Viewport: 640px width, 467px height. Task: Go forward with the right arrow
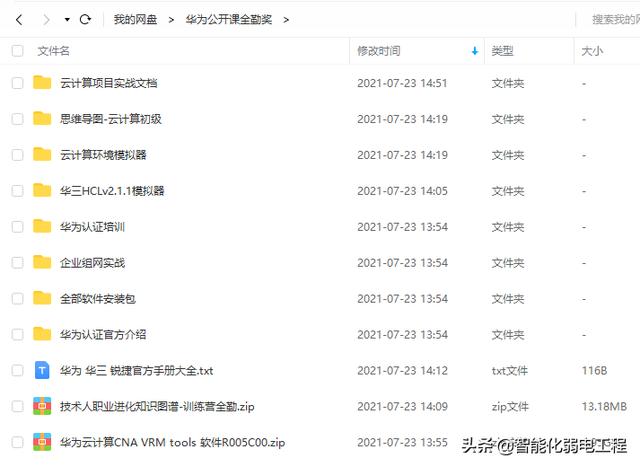pos(46,19)
